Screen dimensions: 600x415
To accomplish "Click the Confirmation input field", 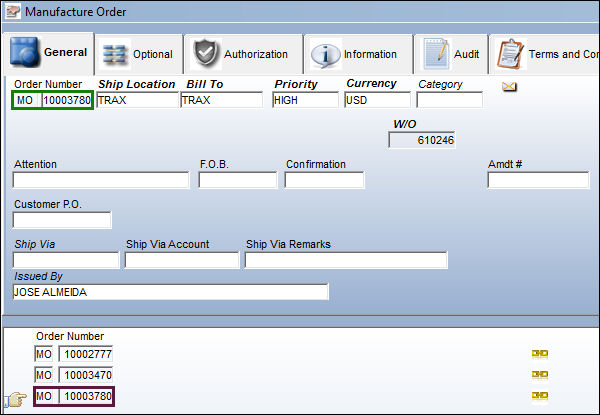I will (x=324, y=180).
